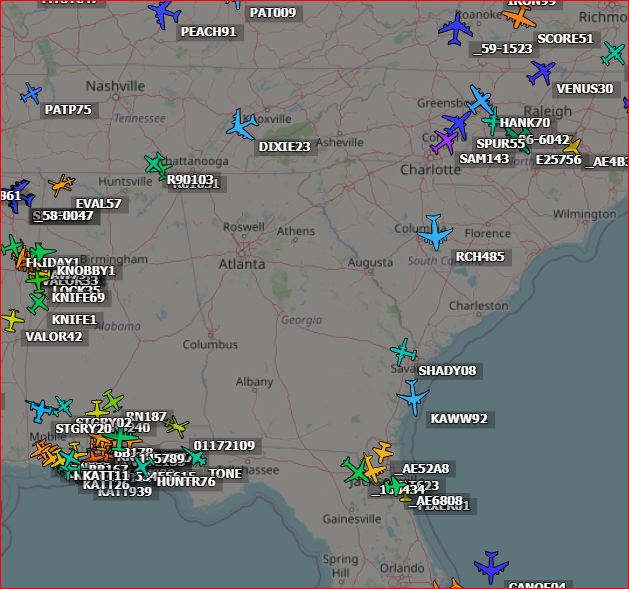
Task: Click the KAWW92 callsign label
Action: [x=459, y=419]
